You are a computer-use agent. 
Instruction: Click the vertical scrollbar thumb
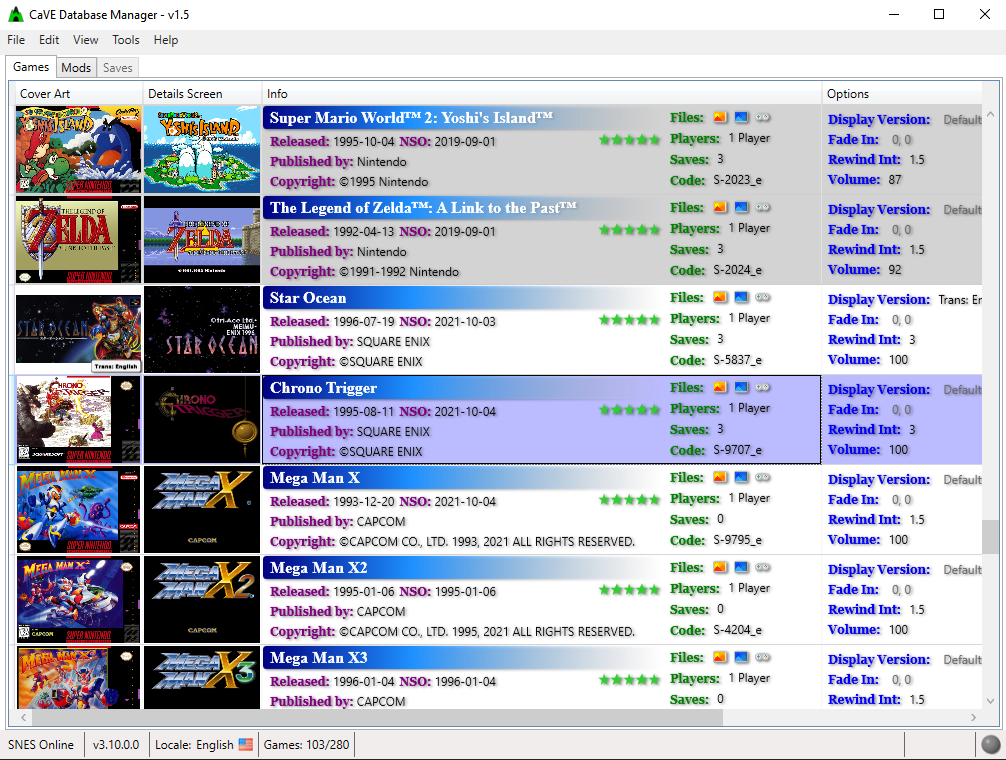[991, 537]
